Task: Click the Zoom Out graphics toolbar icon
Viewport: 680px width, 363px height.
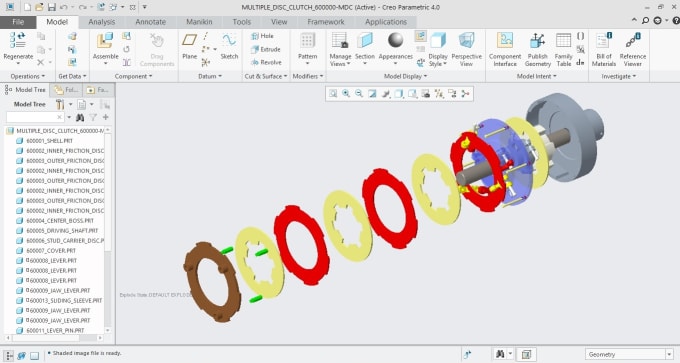Action: 359,94
